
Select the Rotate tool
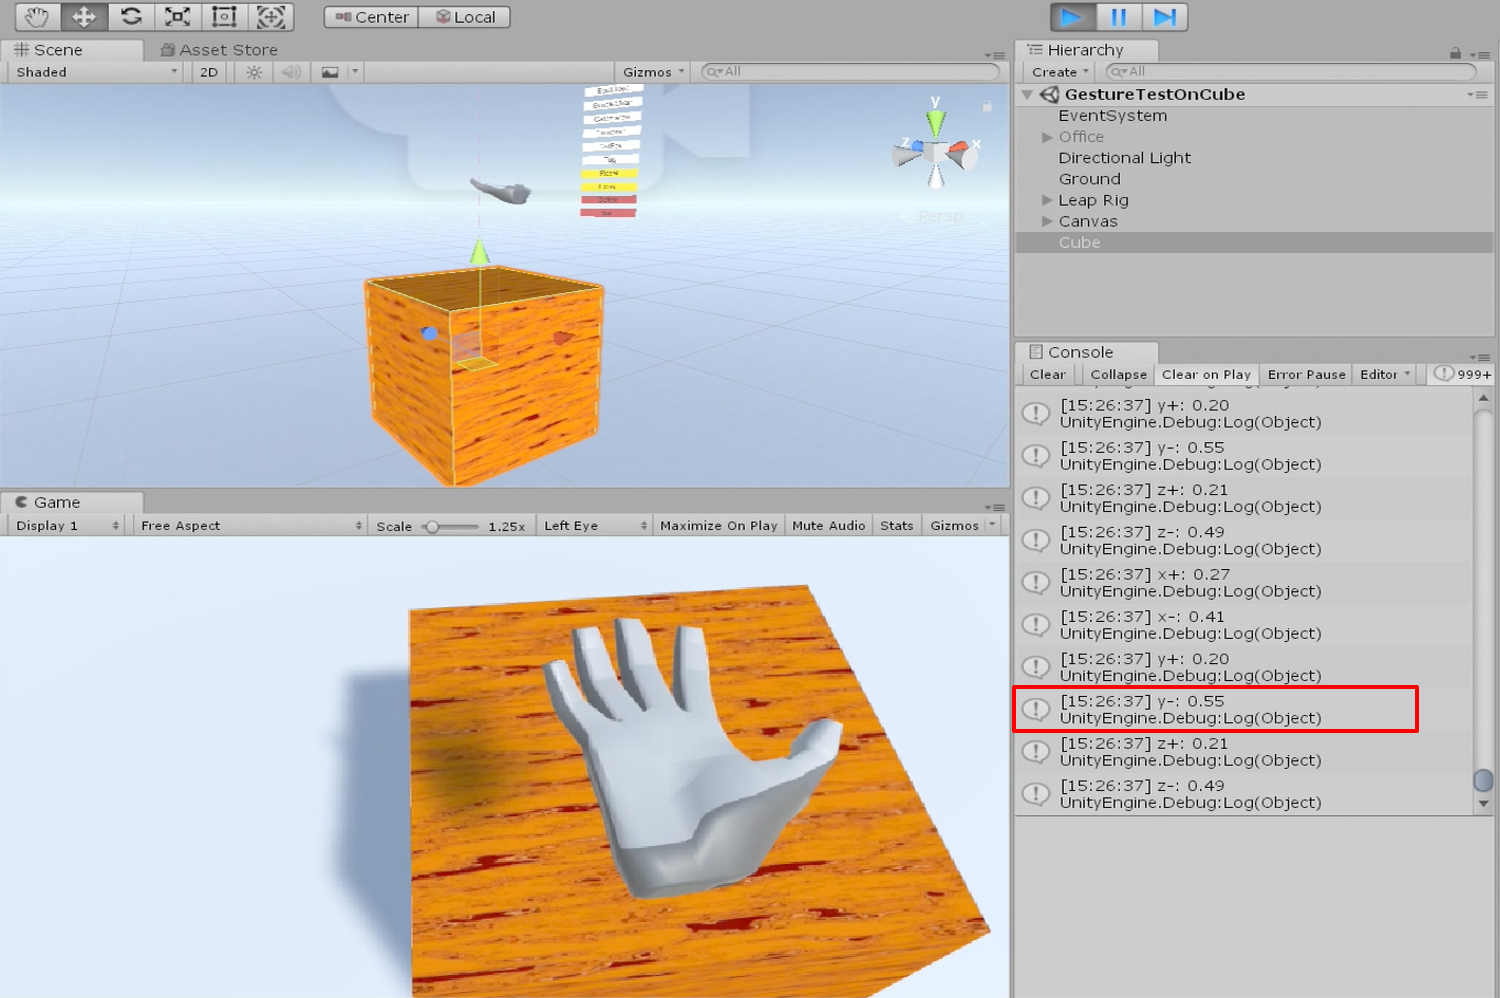131,17
